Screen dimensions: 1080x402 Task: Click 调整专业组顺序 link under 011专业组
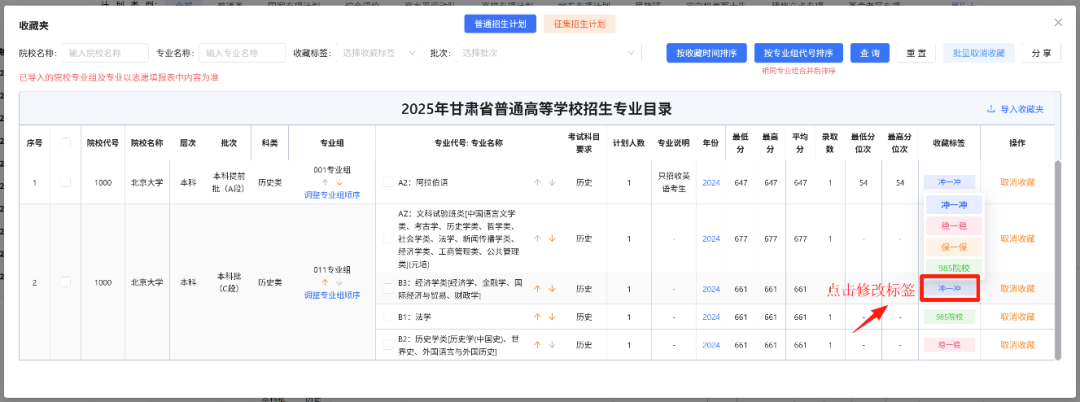[x=332, y=295]
